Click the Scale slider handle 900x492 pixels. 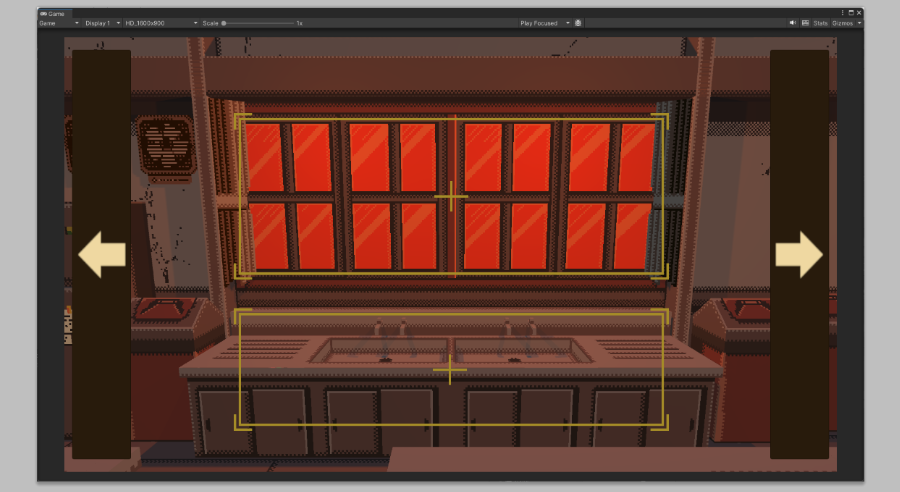[224, 22]
